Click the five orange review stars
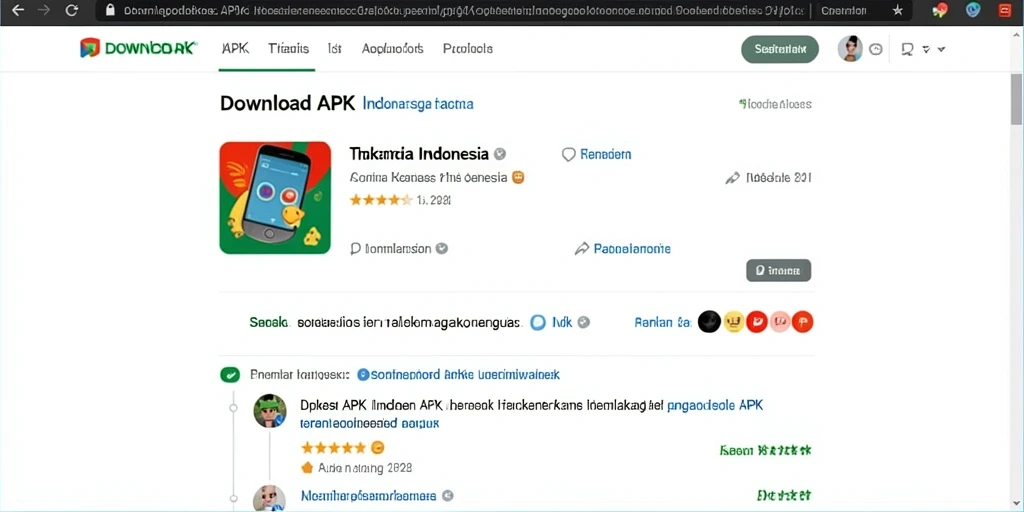 [333, 448]
